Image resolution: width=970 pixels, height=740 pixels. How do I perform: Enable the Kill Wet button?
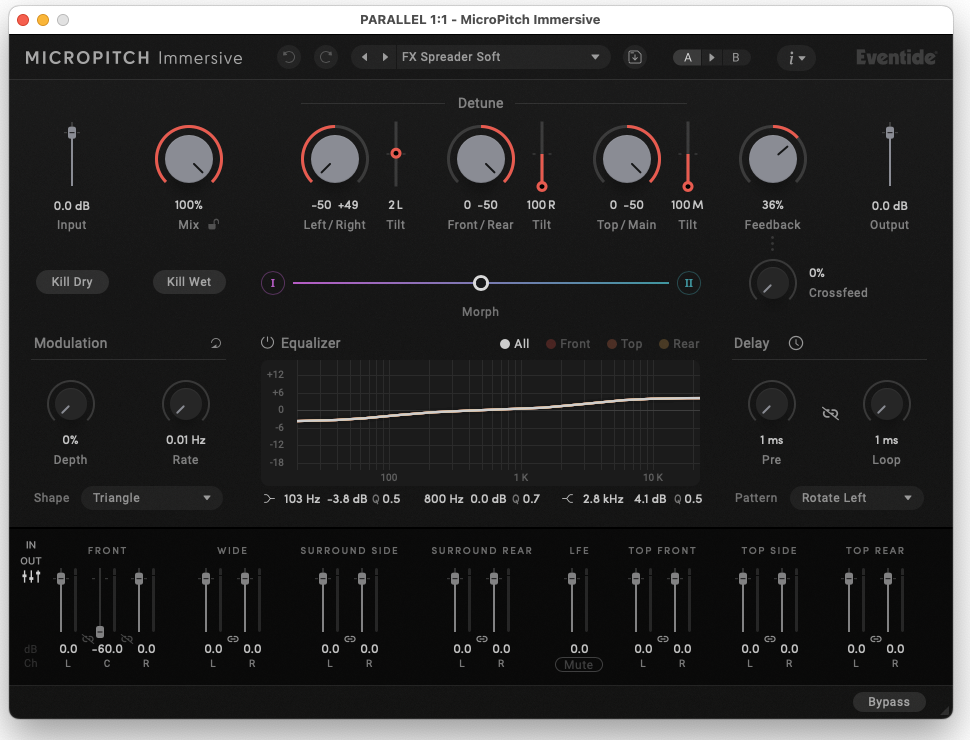tap(189, 282)
